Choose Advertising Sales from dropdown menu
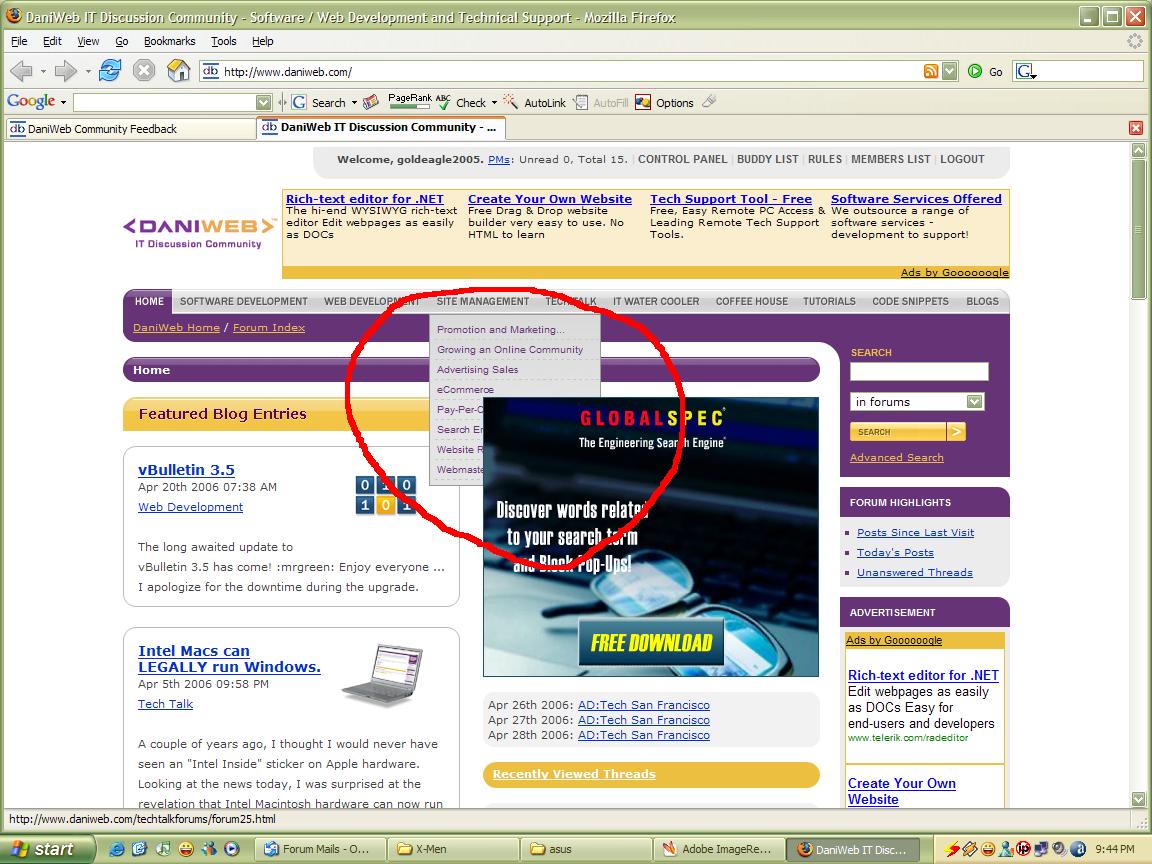Image resolution: width=1152 pixels, height=864 pixels. coord(478,370)
